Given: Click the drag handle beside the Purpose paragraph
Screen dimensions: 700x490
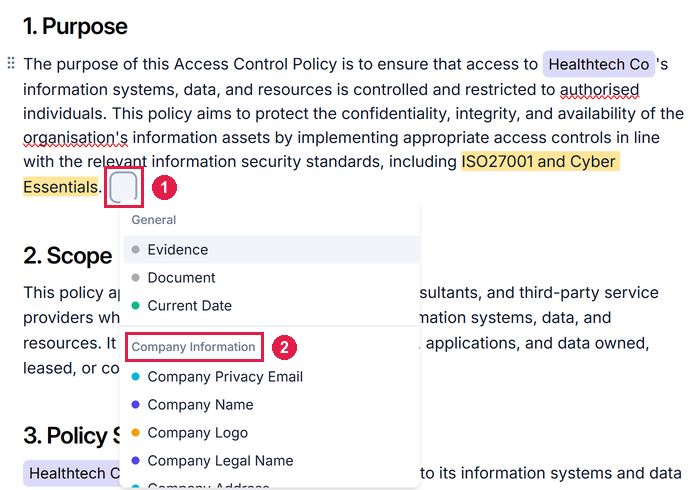Looking at the screenshot, I should (11, 63).
